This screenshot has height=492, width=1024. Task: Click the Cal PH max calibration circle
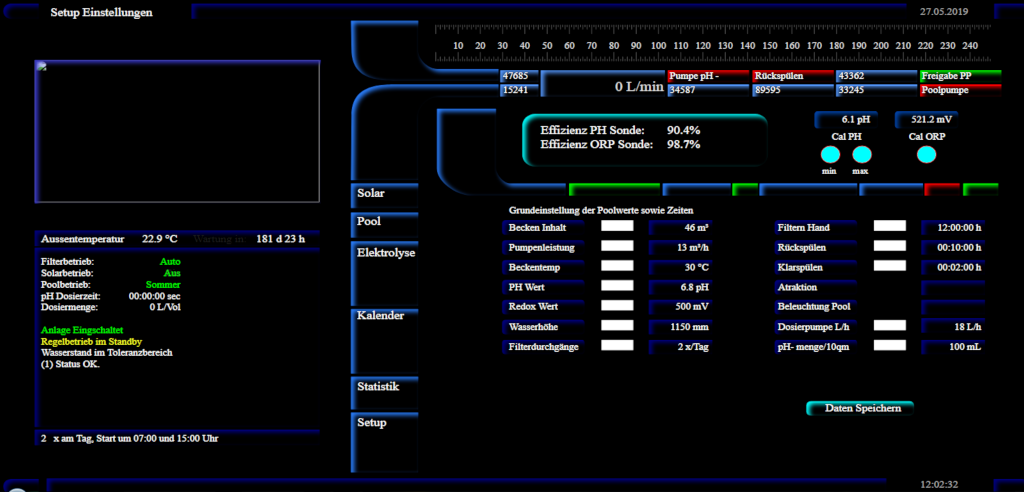[861, 155]
